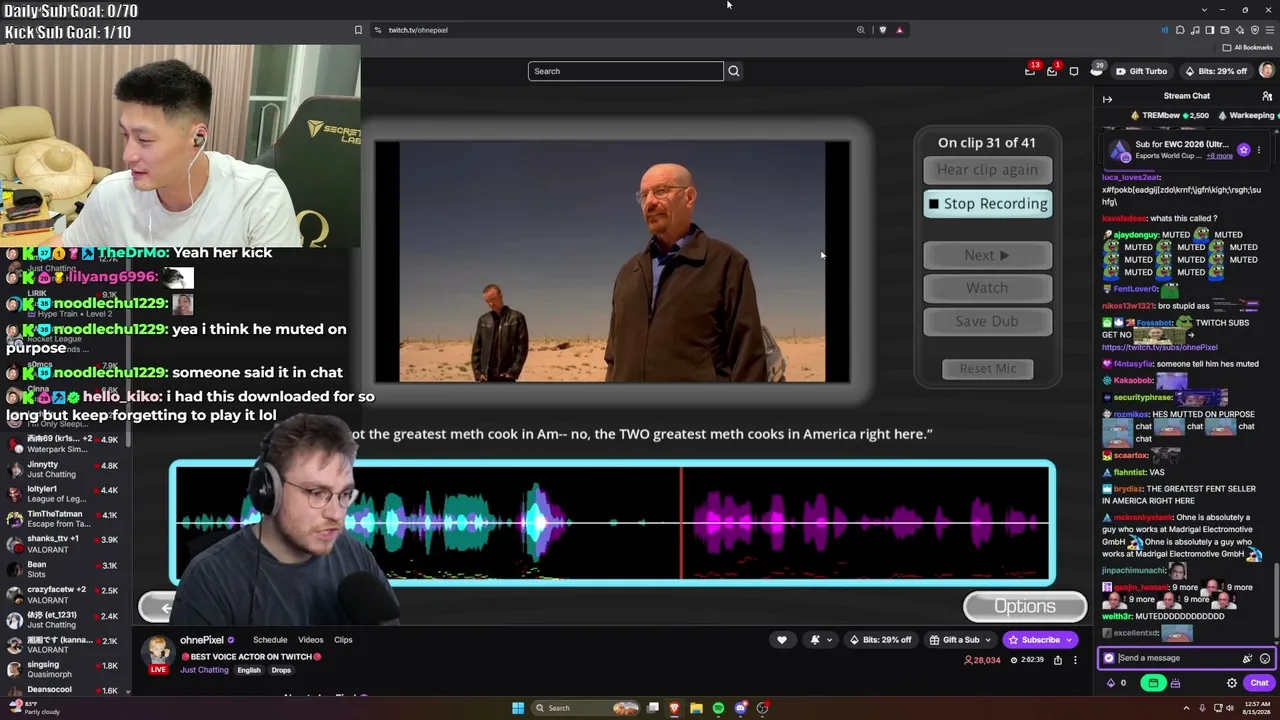Open chat settings gear icon
The height and width of the screenshot is (720, 1280).
(x=1232, y=683)
